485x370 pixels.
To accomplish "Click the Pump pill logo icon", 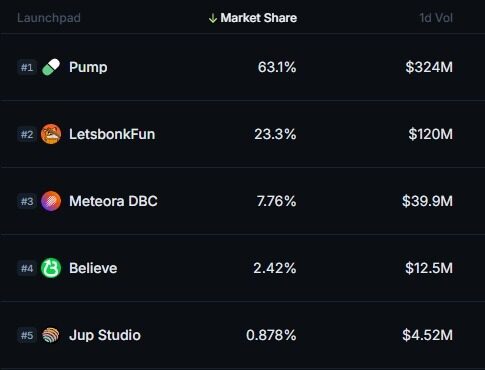I will [x=51, y=67].
